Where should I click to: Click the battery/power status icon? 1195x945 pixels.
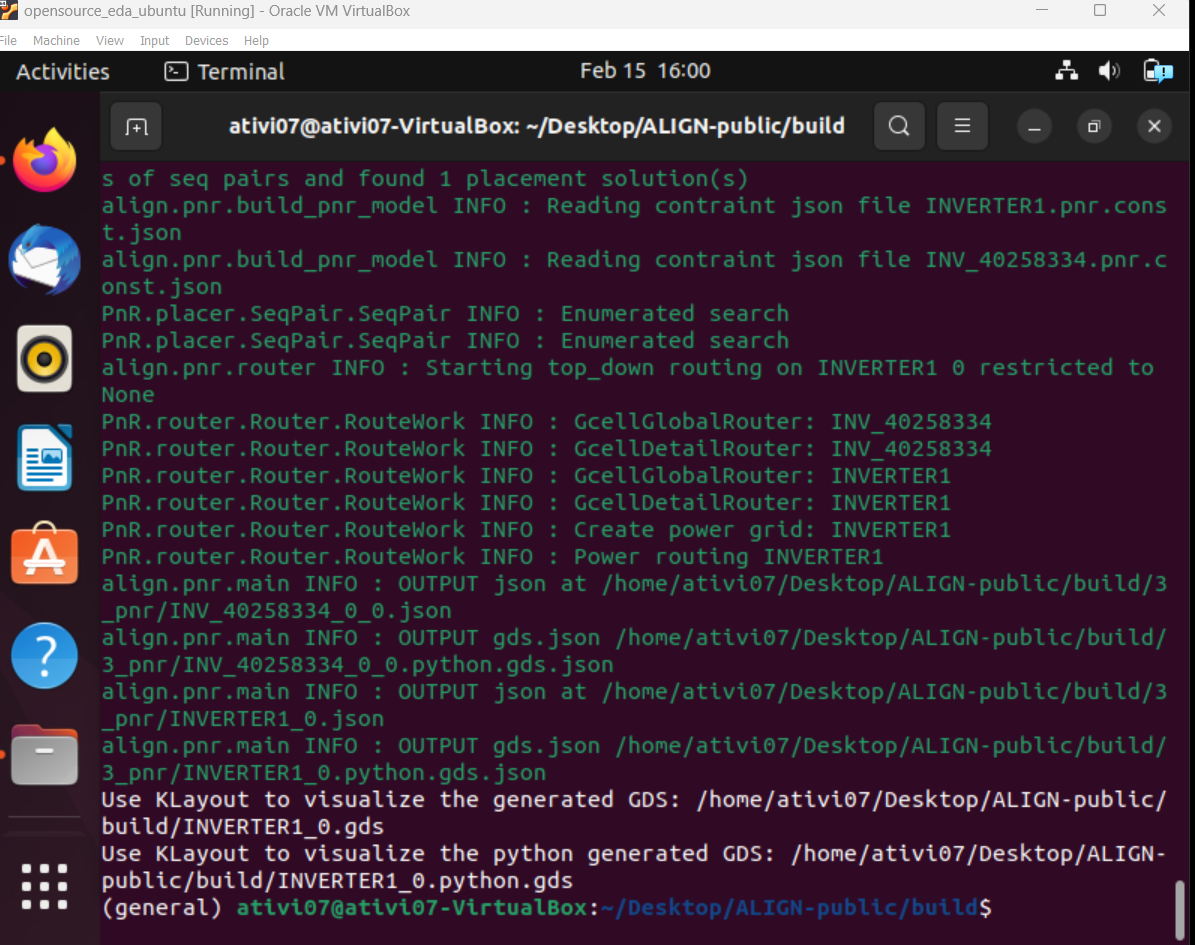(1158, 71)
